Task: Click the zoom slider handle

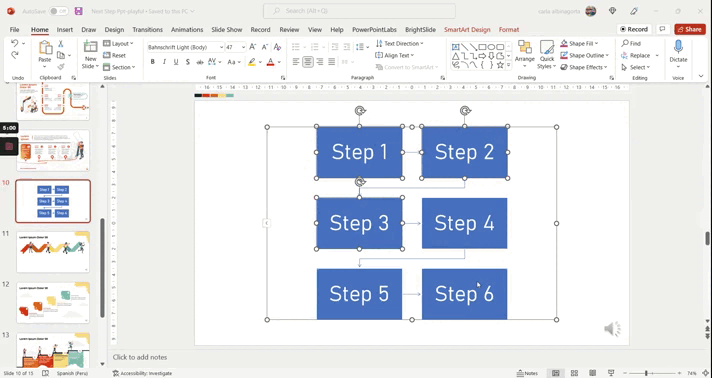Action: [x=646, y=373]
